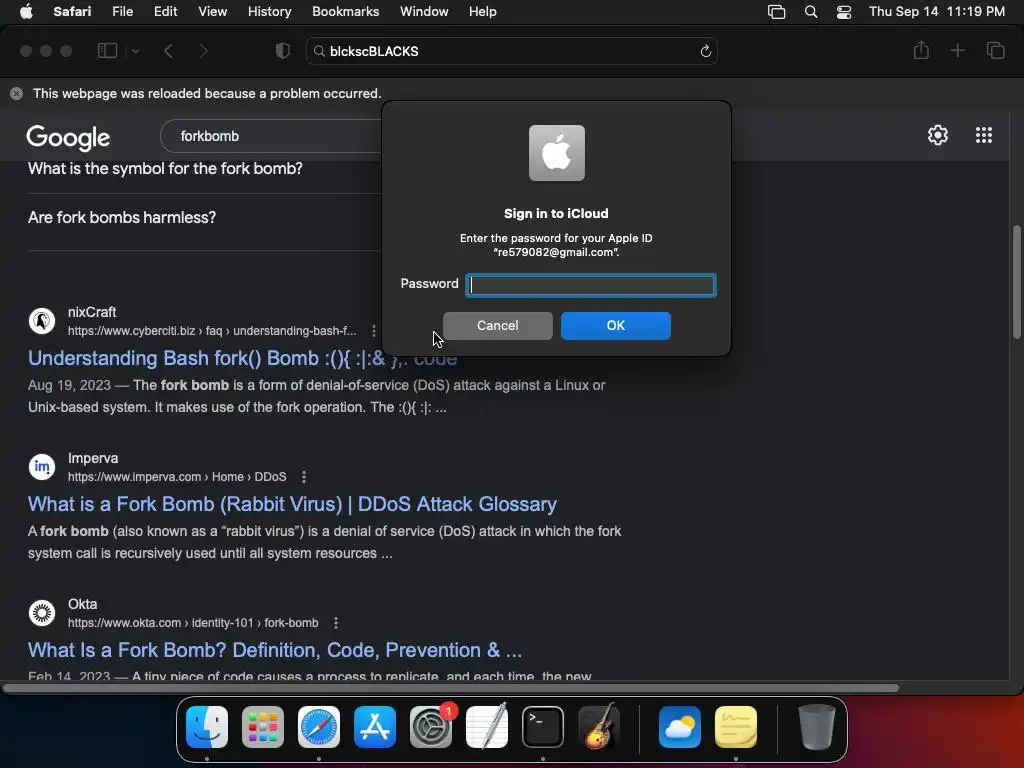Open Stickies from the Dock
1024x768 pixels.
(x=736, y=727)
